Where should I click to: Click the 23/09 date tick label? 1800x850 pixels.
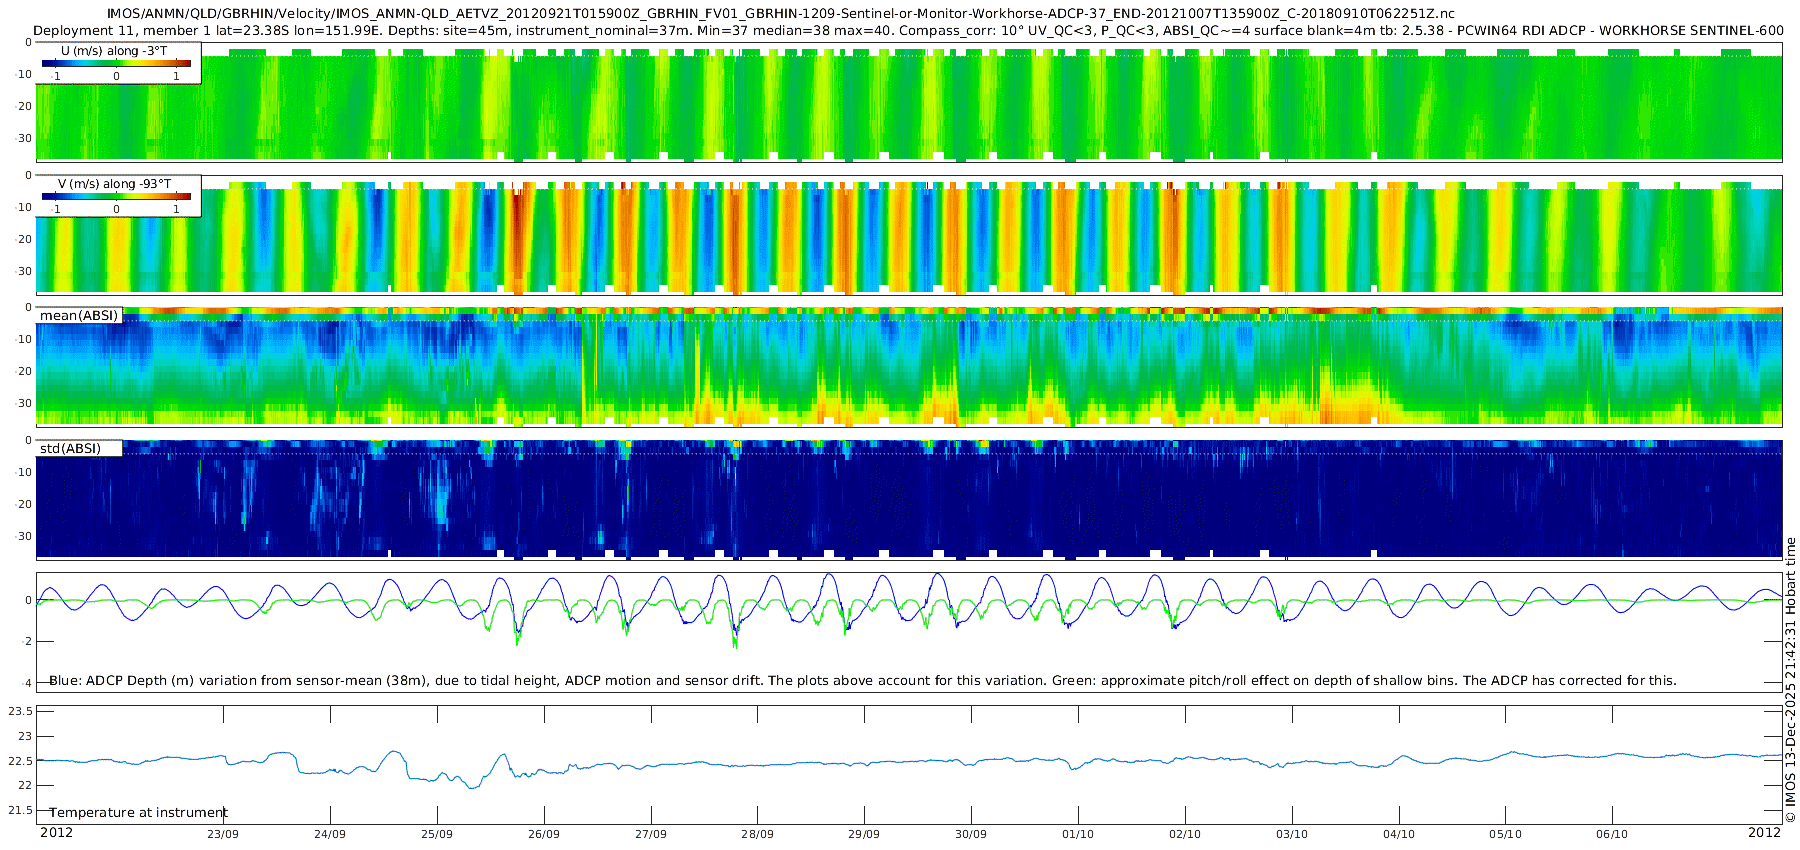pos(222,834)
